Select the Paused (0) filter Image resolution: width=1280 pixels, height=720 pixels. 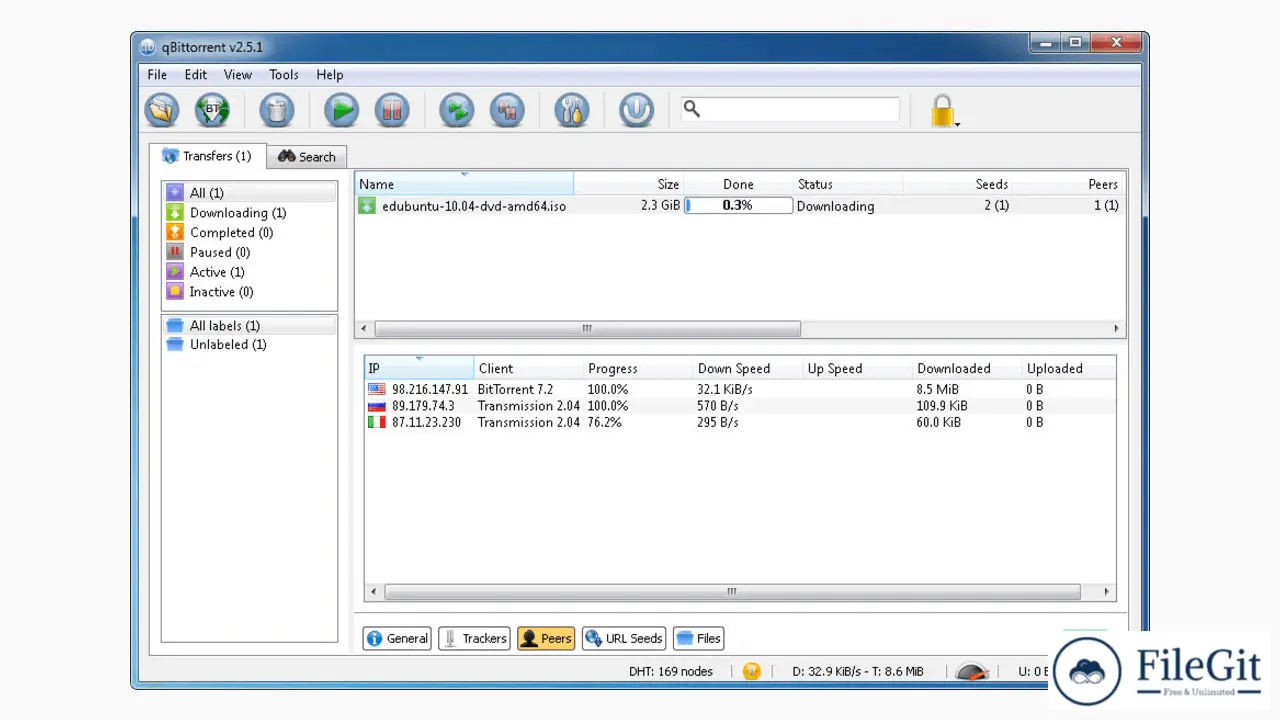249,252
